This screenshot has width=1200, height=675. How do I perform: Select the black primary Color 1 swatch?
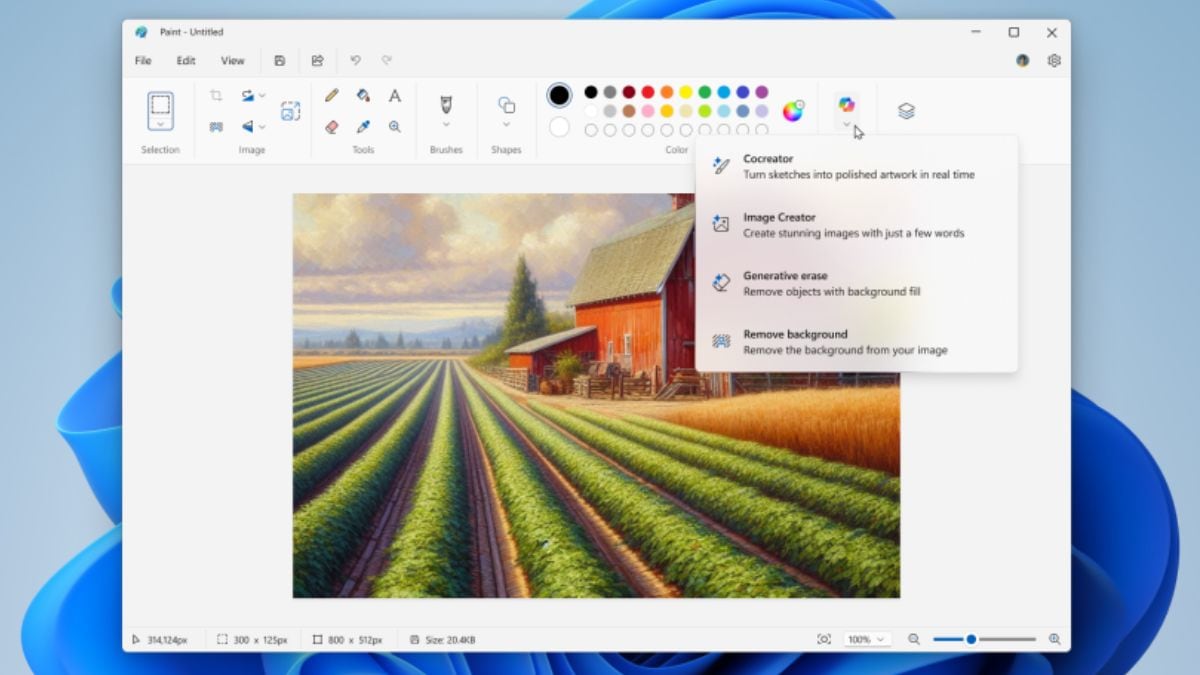[559, 95]
